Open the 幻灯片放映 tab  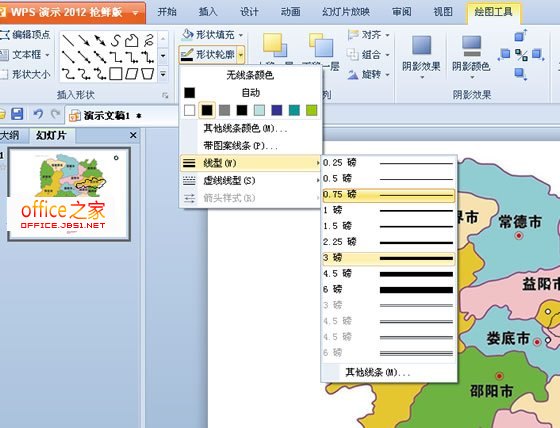coord(346,12)
